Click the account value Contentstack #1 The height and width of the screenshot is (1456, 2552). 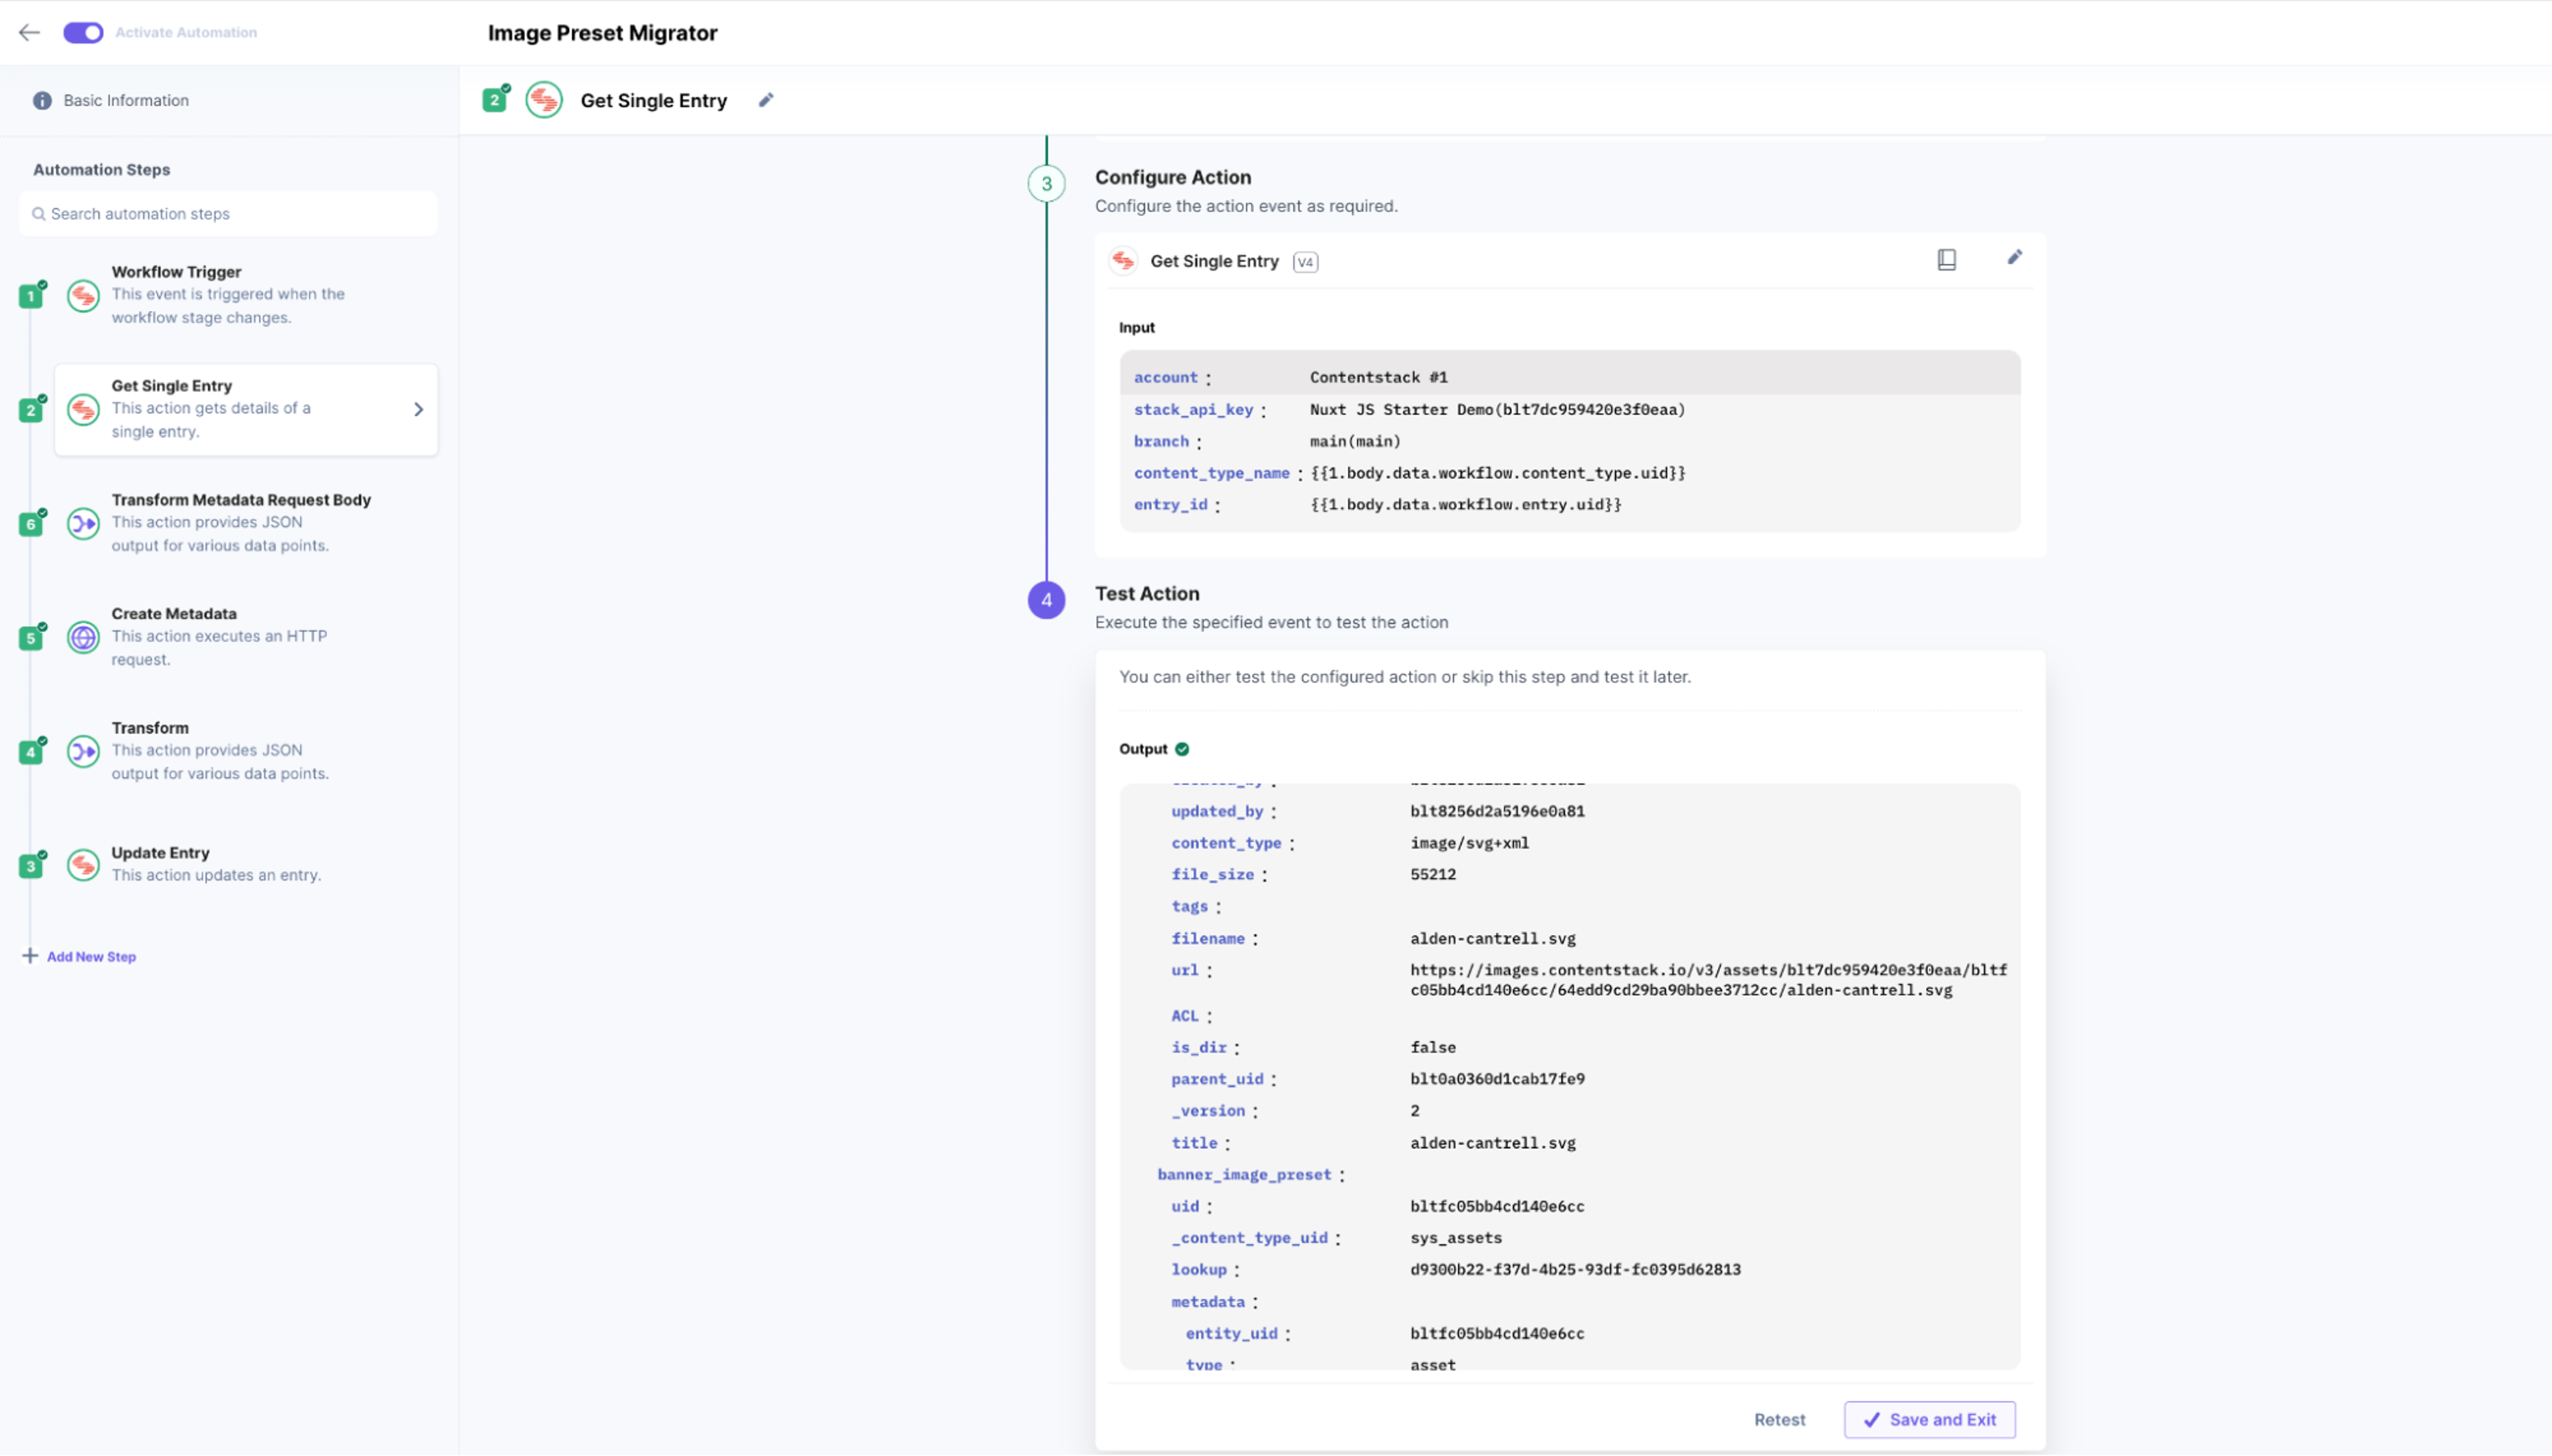pos(1378,377)
